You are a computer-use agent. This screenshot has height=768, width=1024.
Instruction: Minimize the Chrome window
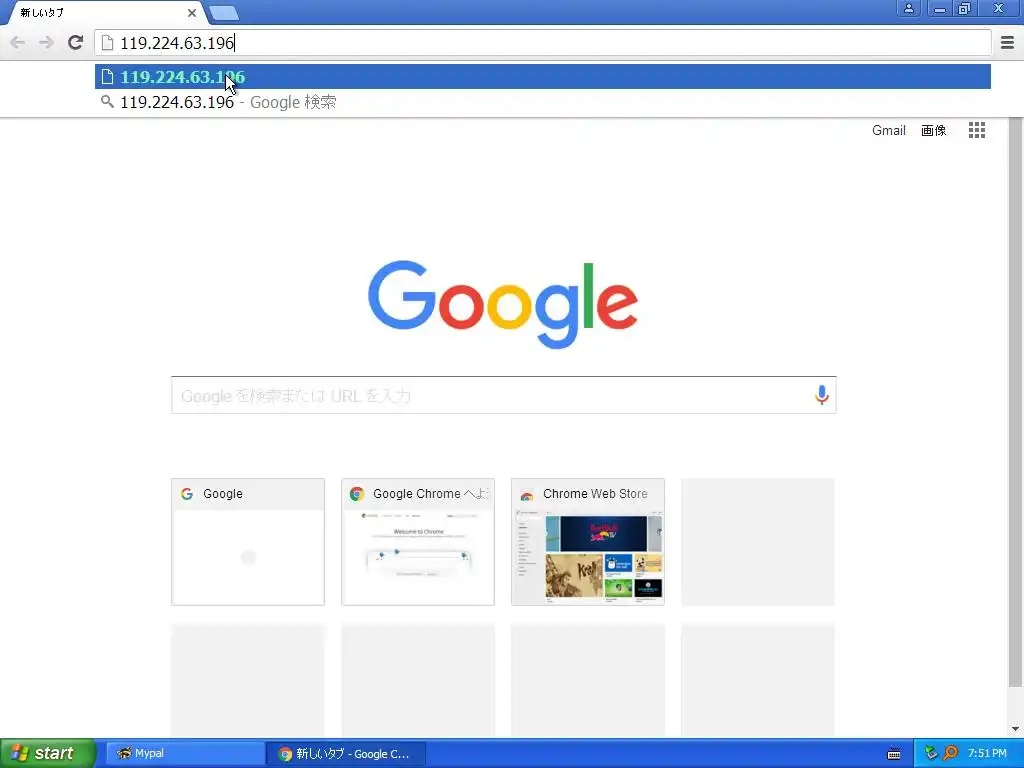[939, 8]
